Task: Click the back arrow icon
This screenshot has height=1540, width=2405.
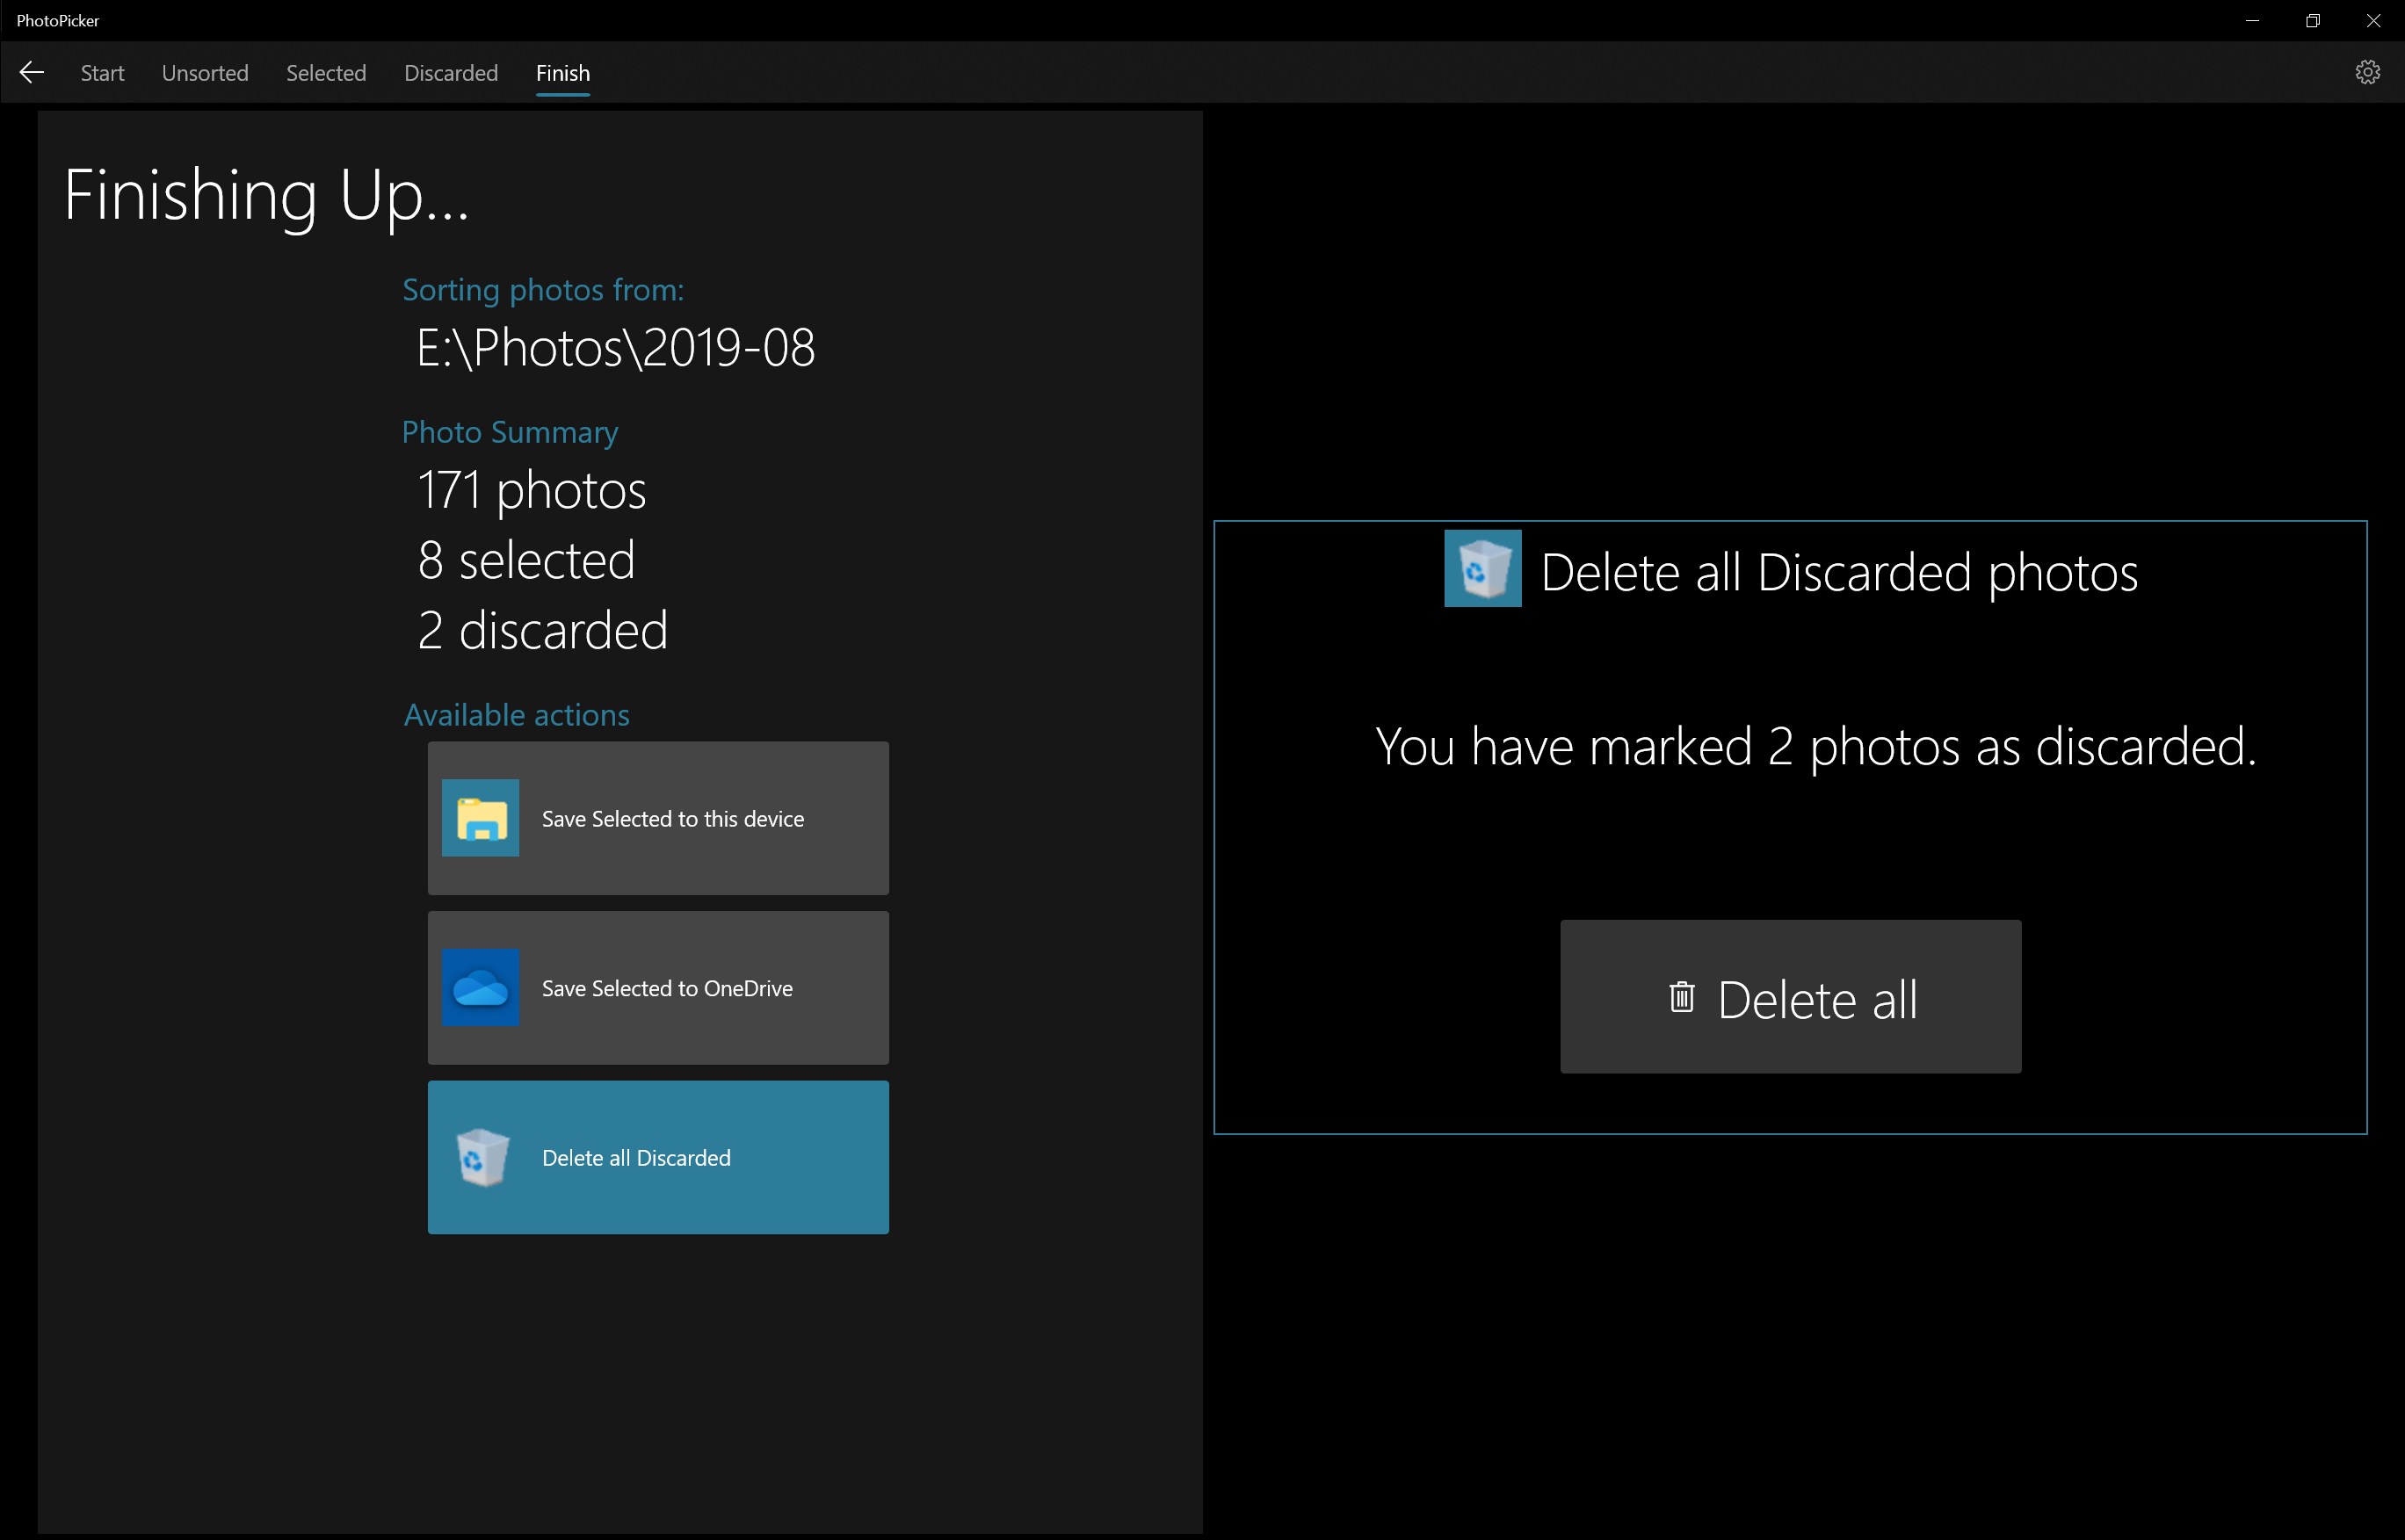Action: click(32, 72)
